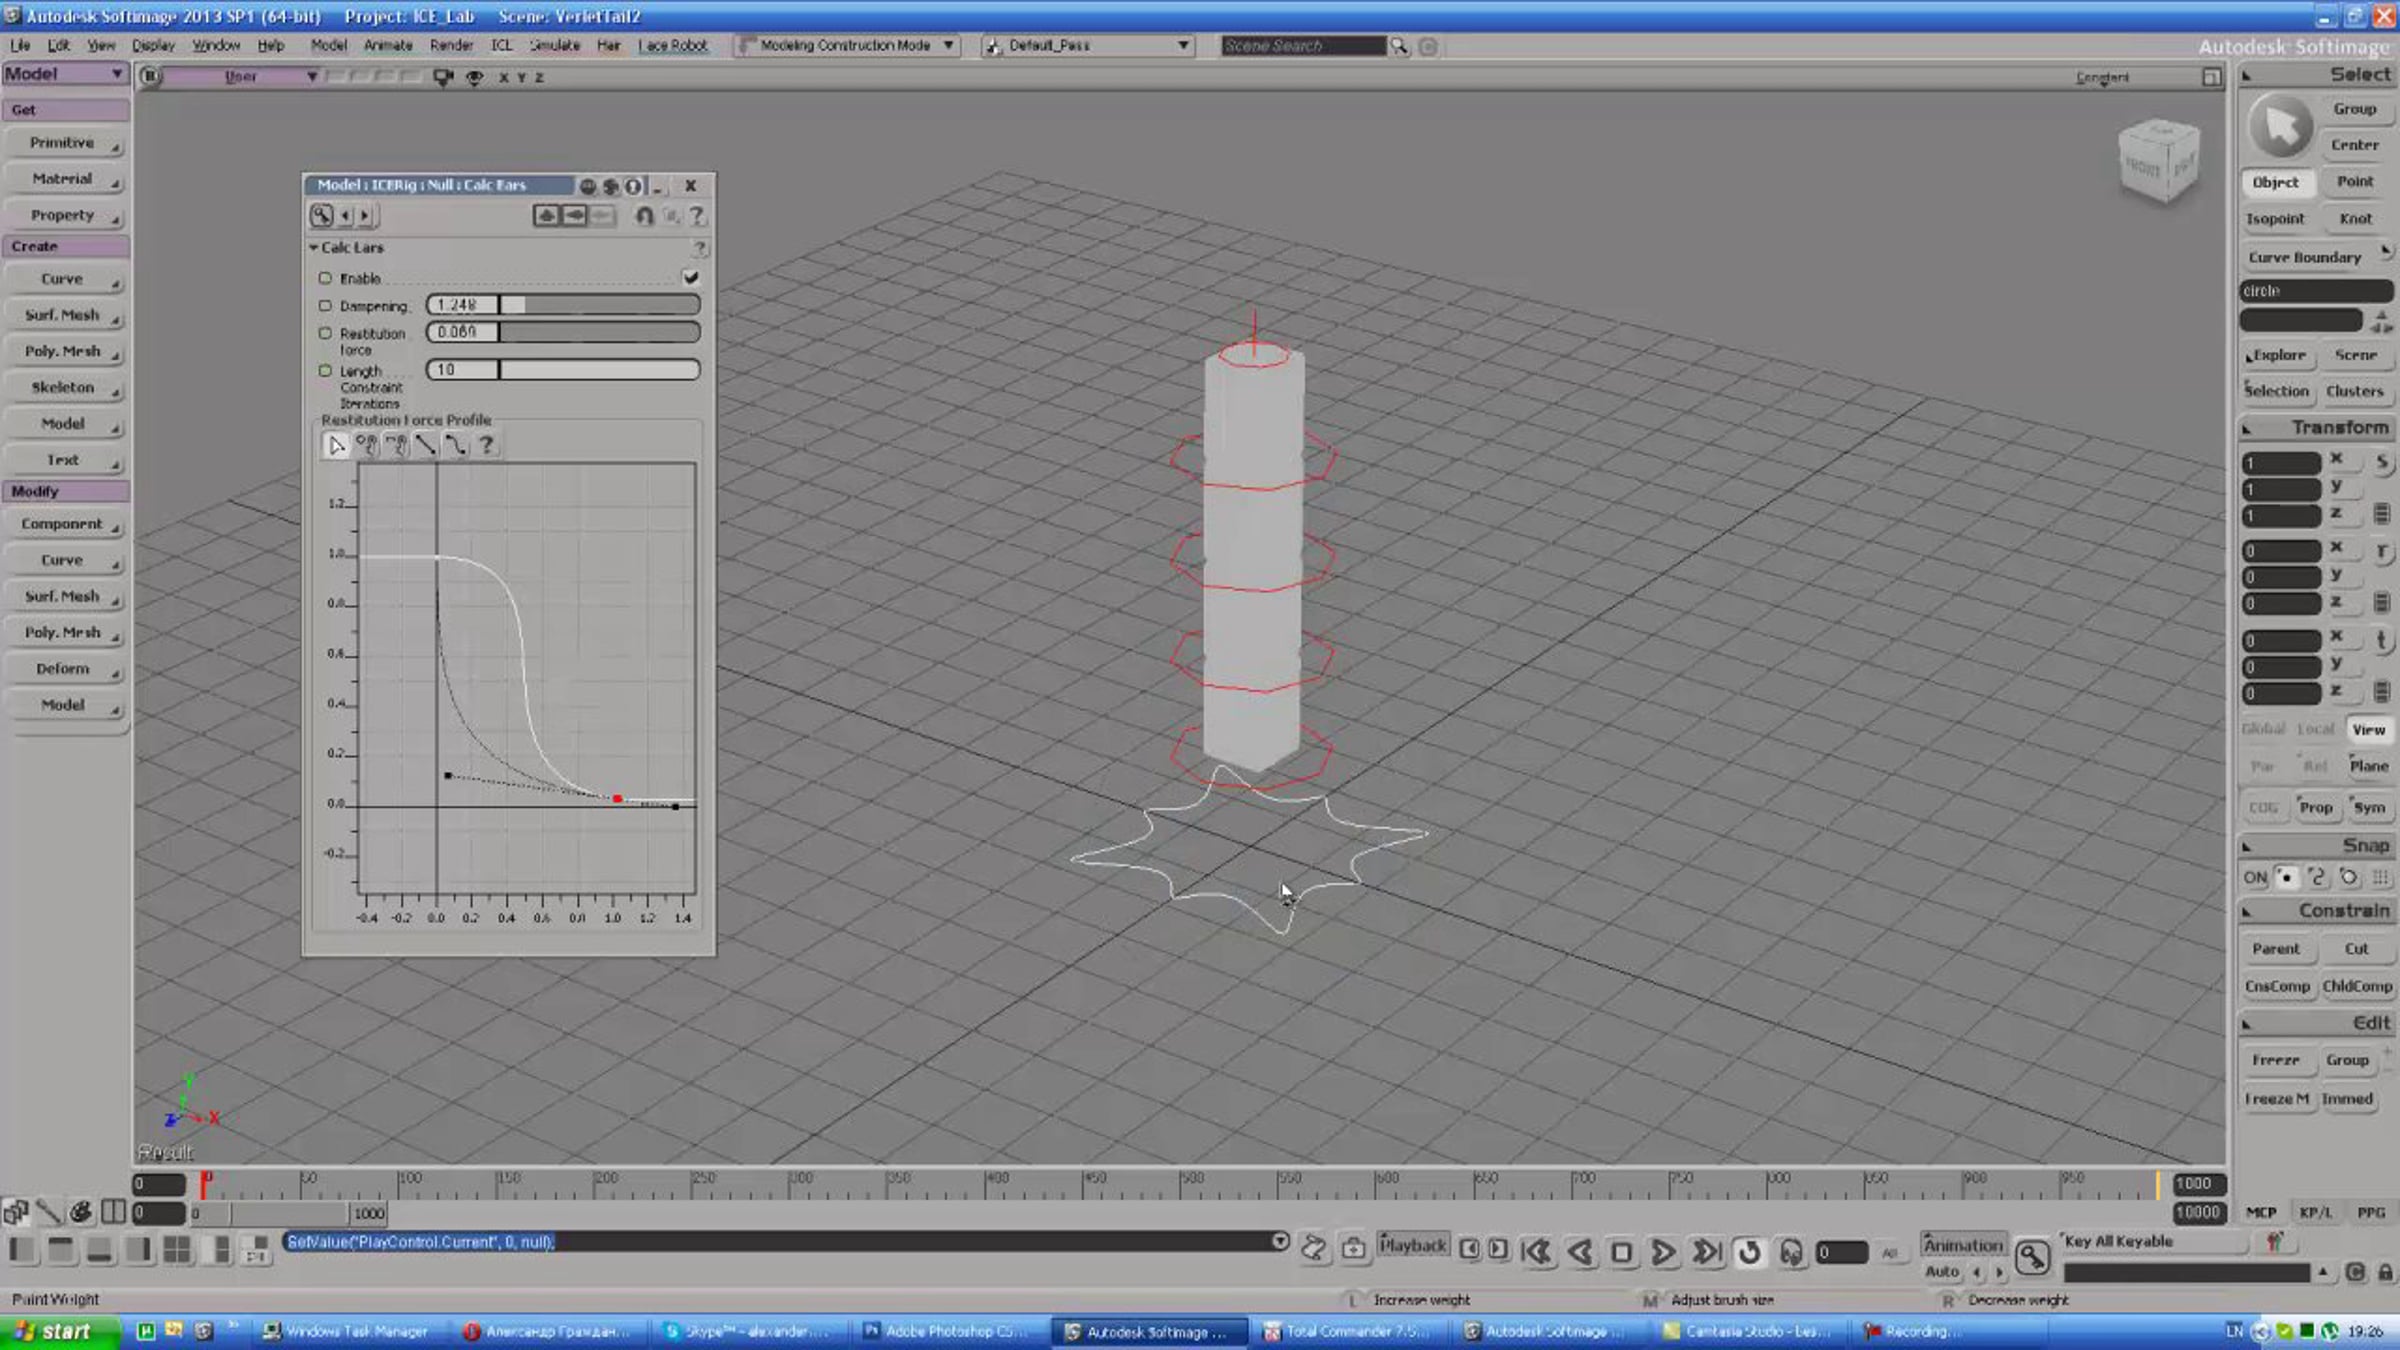This screenshot has width=2400, height=1350.
Task: Click the Deform button in Modify section
Action: point(66,669)
